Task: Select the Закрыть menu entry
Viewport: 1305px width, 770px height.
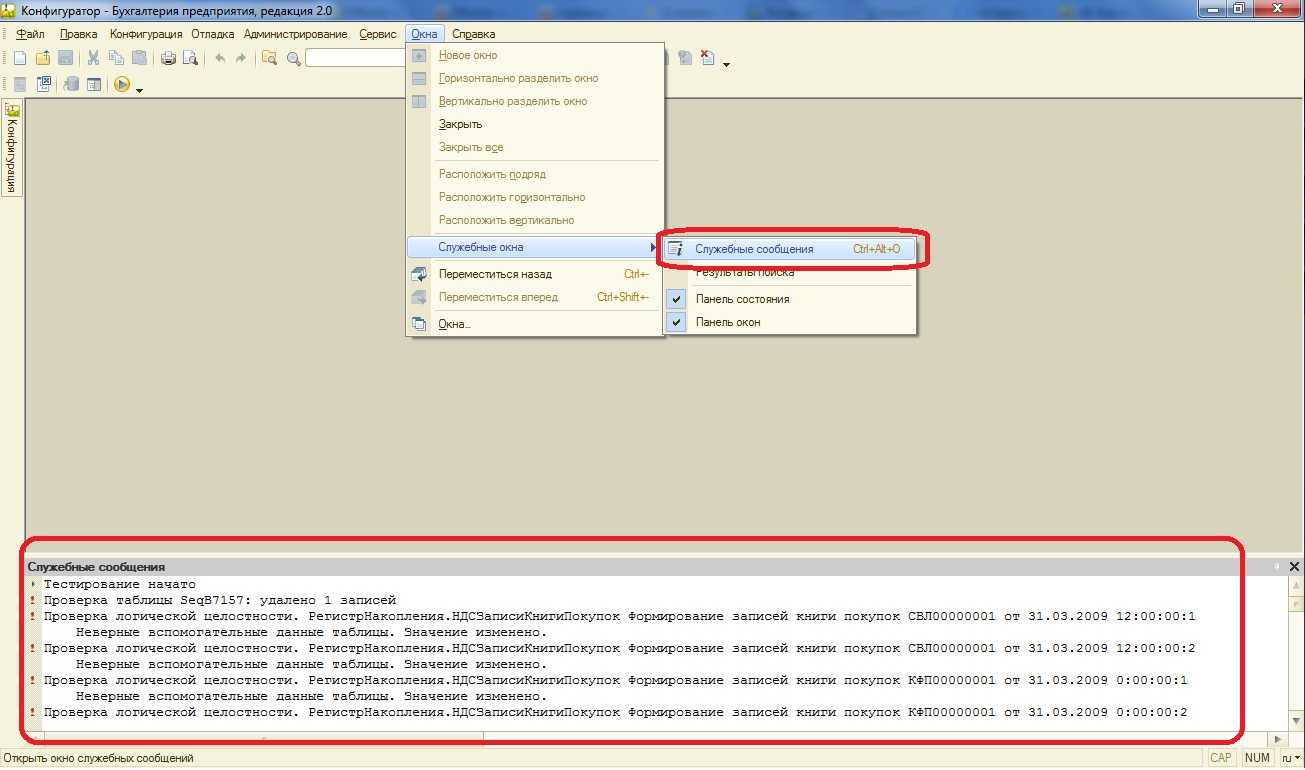Action: click(x=535, y=124)
